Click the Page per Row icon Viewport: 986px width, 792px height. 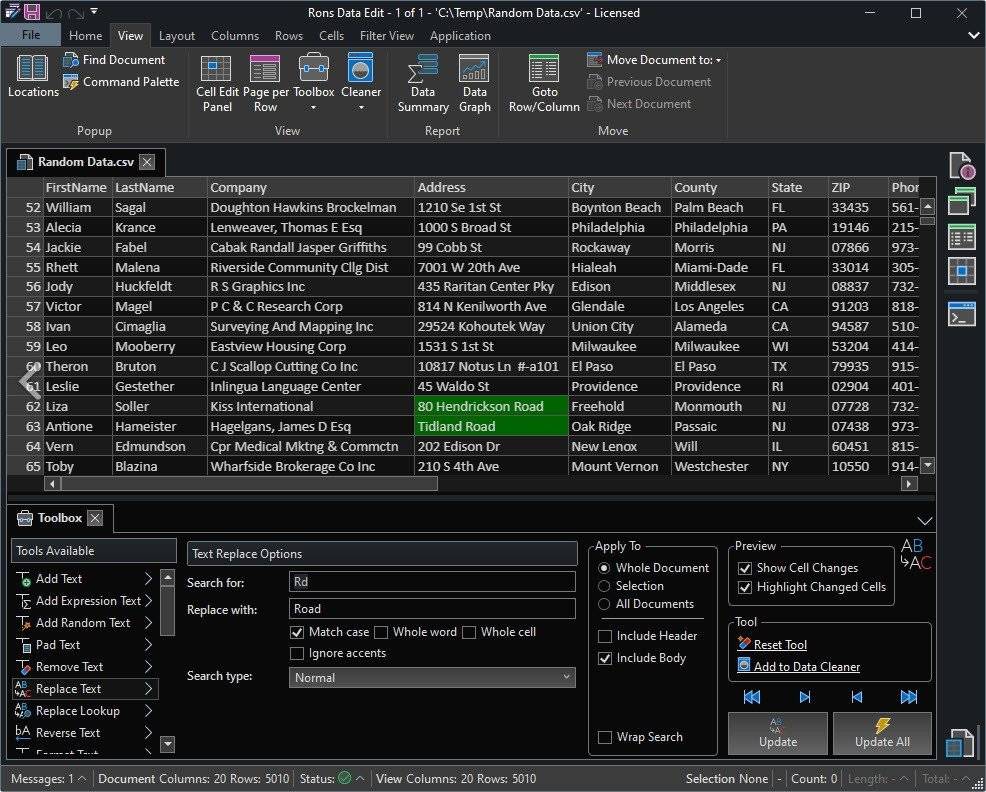(265, 70)
